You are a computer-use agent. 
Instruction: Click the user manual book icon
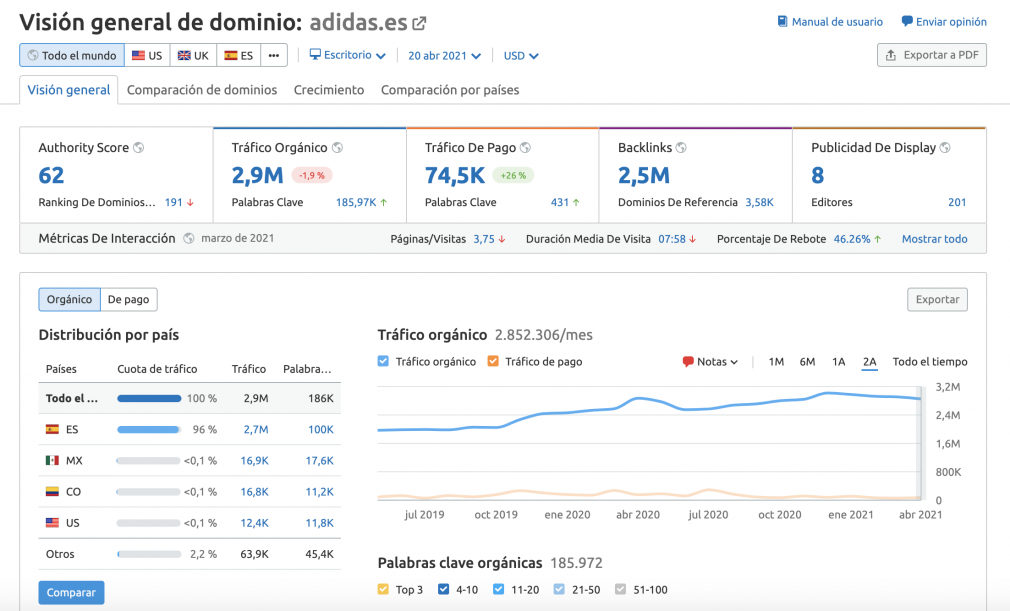[x=783, y=21]
